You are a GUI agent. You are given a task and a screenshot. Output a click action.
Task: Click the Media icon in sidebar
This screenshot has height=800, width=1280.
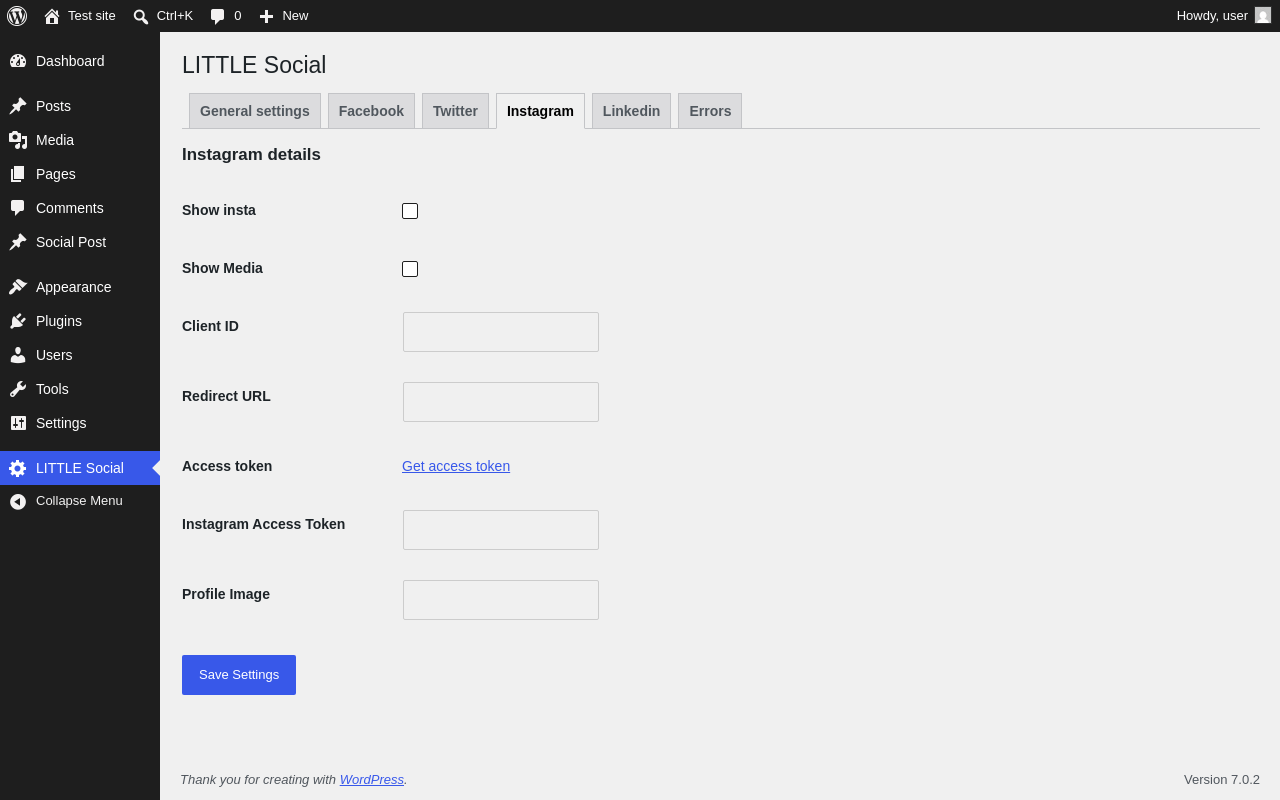point(18,140)
